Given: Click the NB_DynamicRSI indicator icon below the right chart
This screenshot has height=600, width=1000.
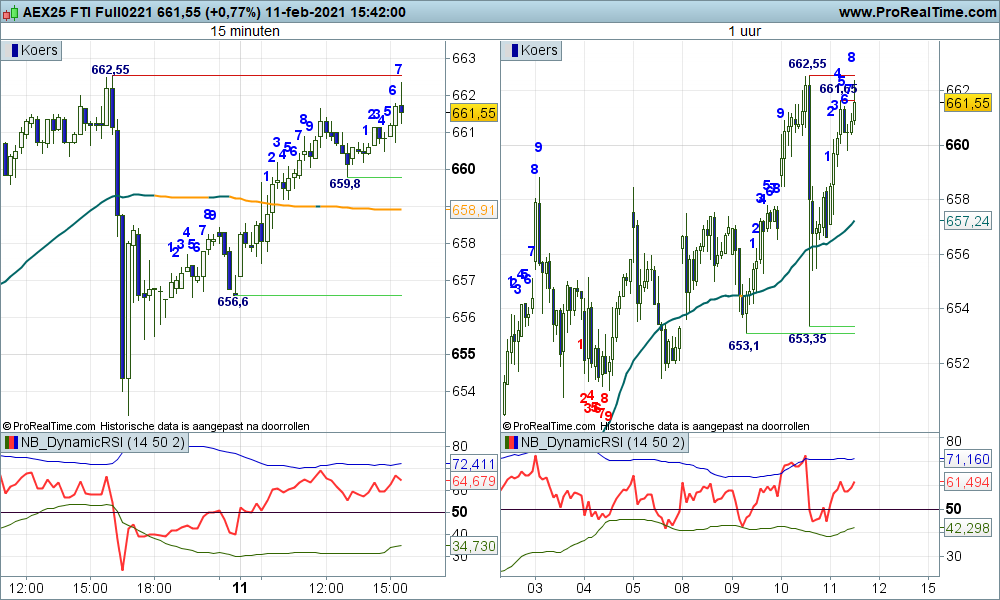Looking at the screenshot, I should pyautogui.click(x=512, y=441).
